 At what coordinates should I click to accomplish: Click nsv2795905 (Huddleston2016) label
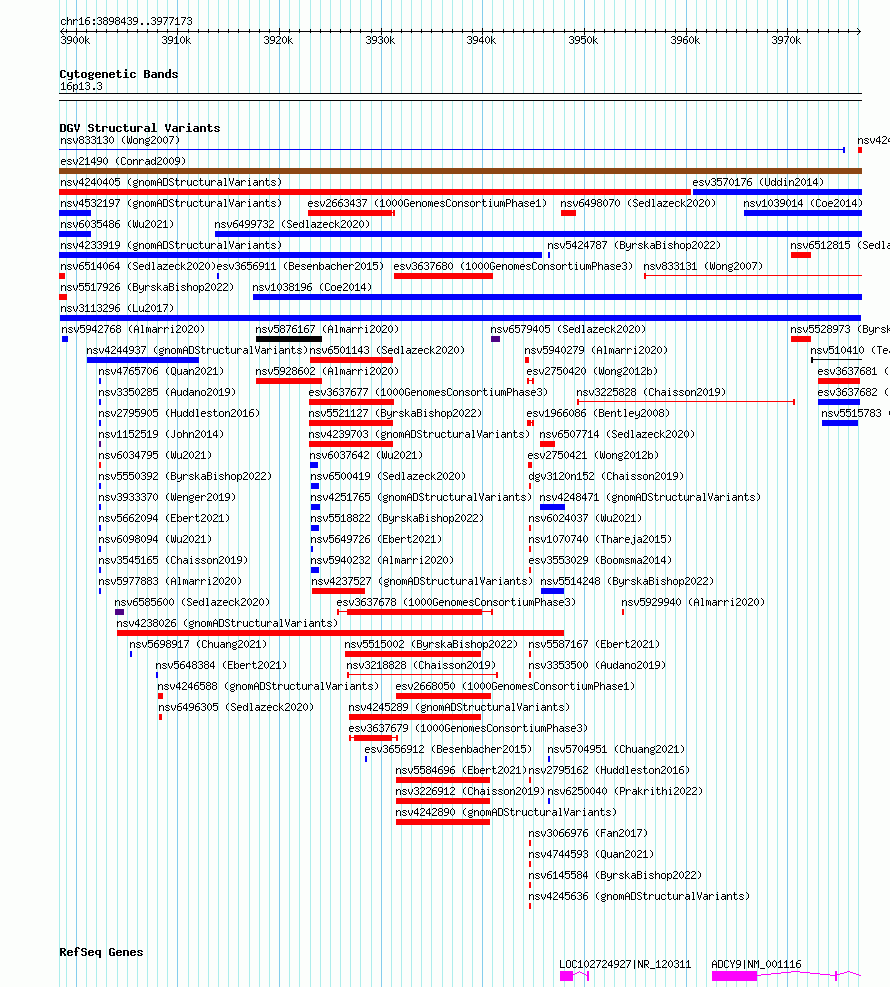[179, 414]
